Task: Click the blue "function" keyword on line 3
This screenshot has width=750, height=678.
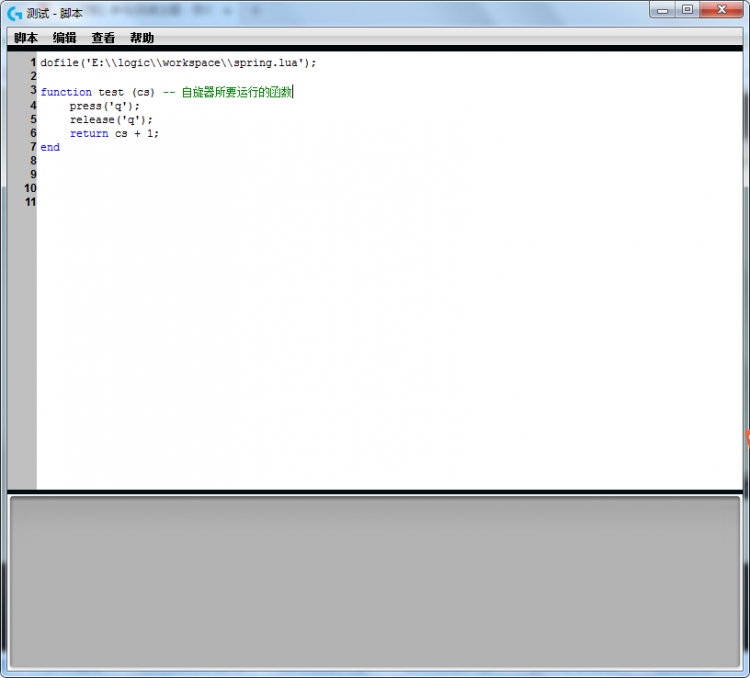Action: click(66, 92)
